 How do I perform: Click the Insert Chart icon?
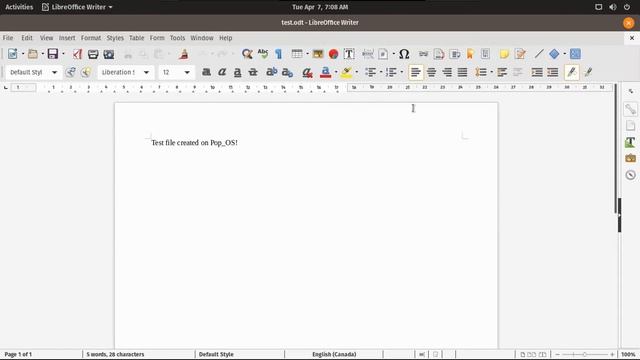(333, 54)
